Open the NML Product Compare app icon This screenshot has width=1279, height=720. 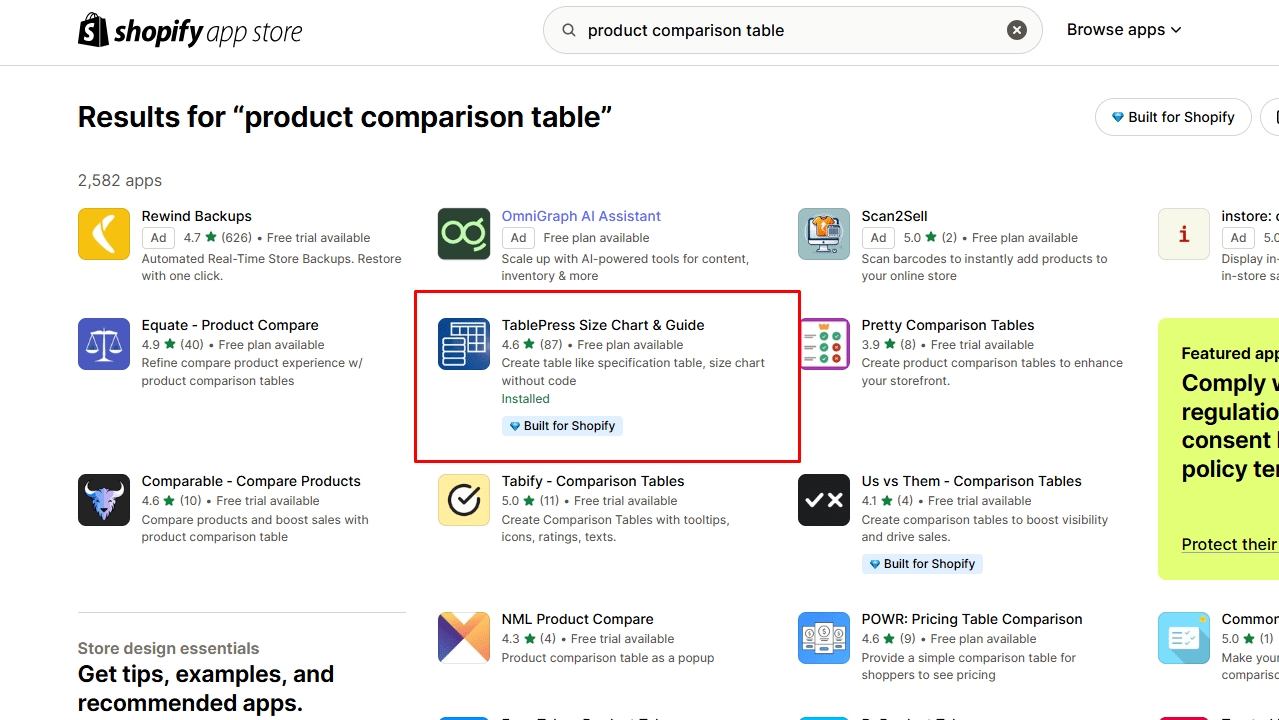[x=464, y=638]
